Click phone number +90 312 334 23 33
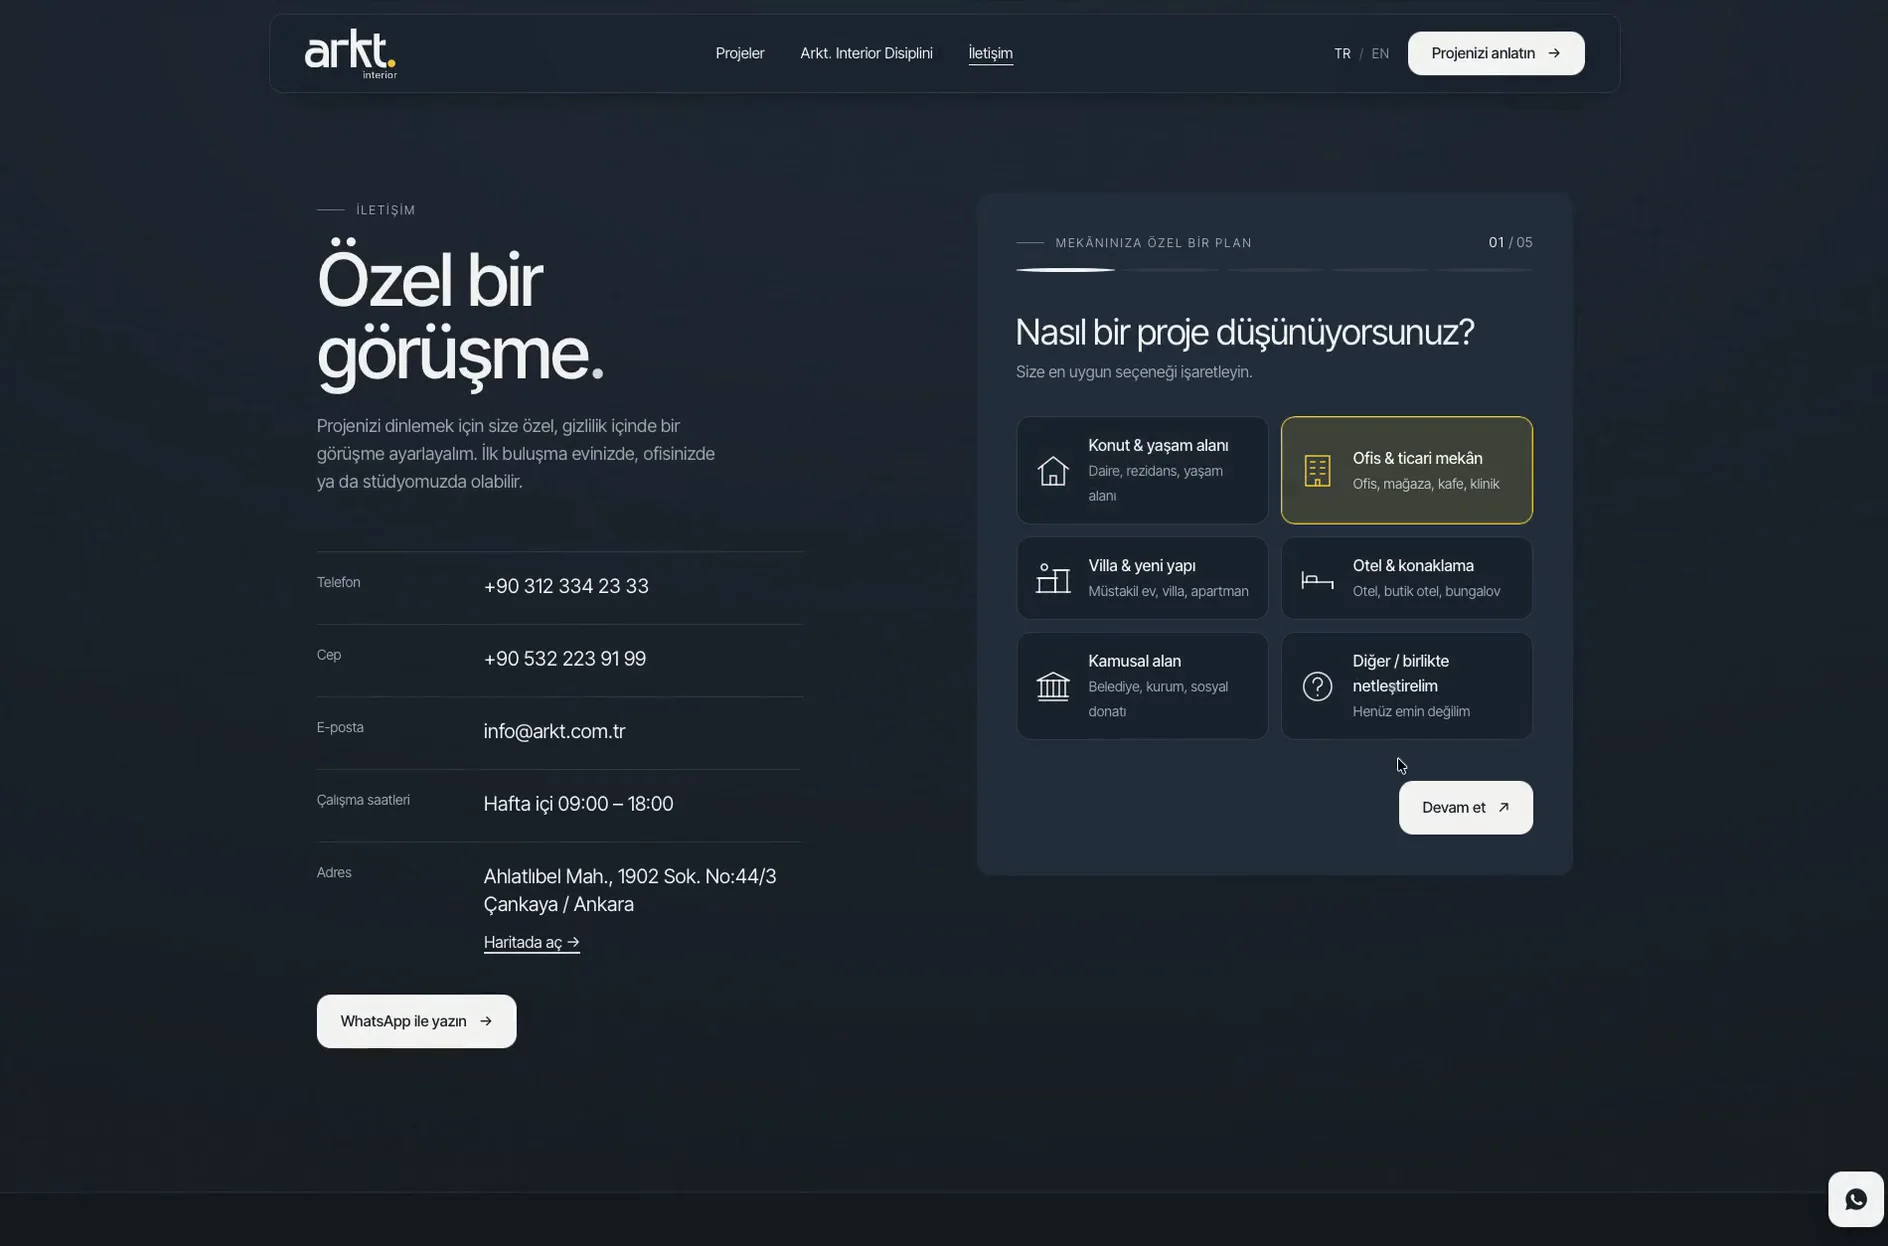Screen dimensions: 1888x1246 (566, 586)
